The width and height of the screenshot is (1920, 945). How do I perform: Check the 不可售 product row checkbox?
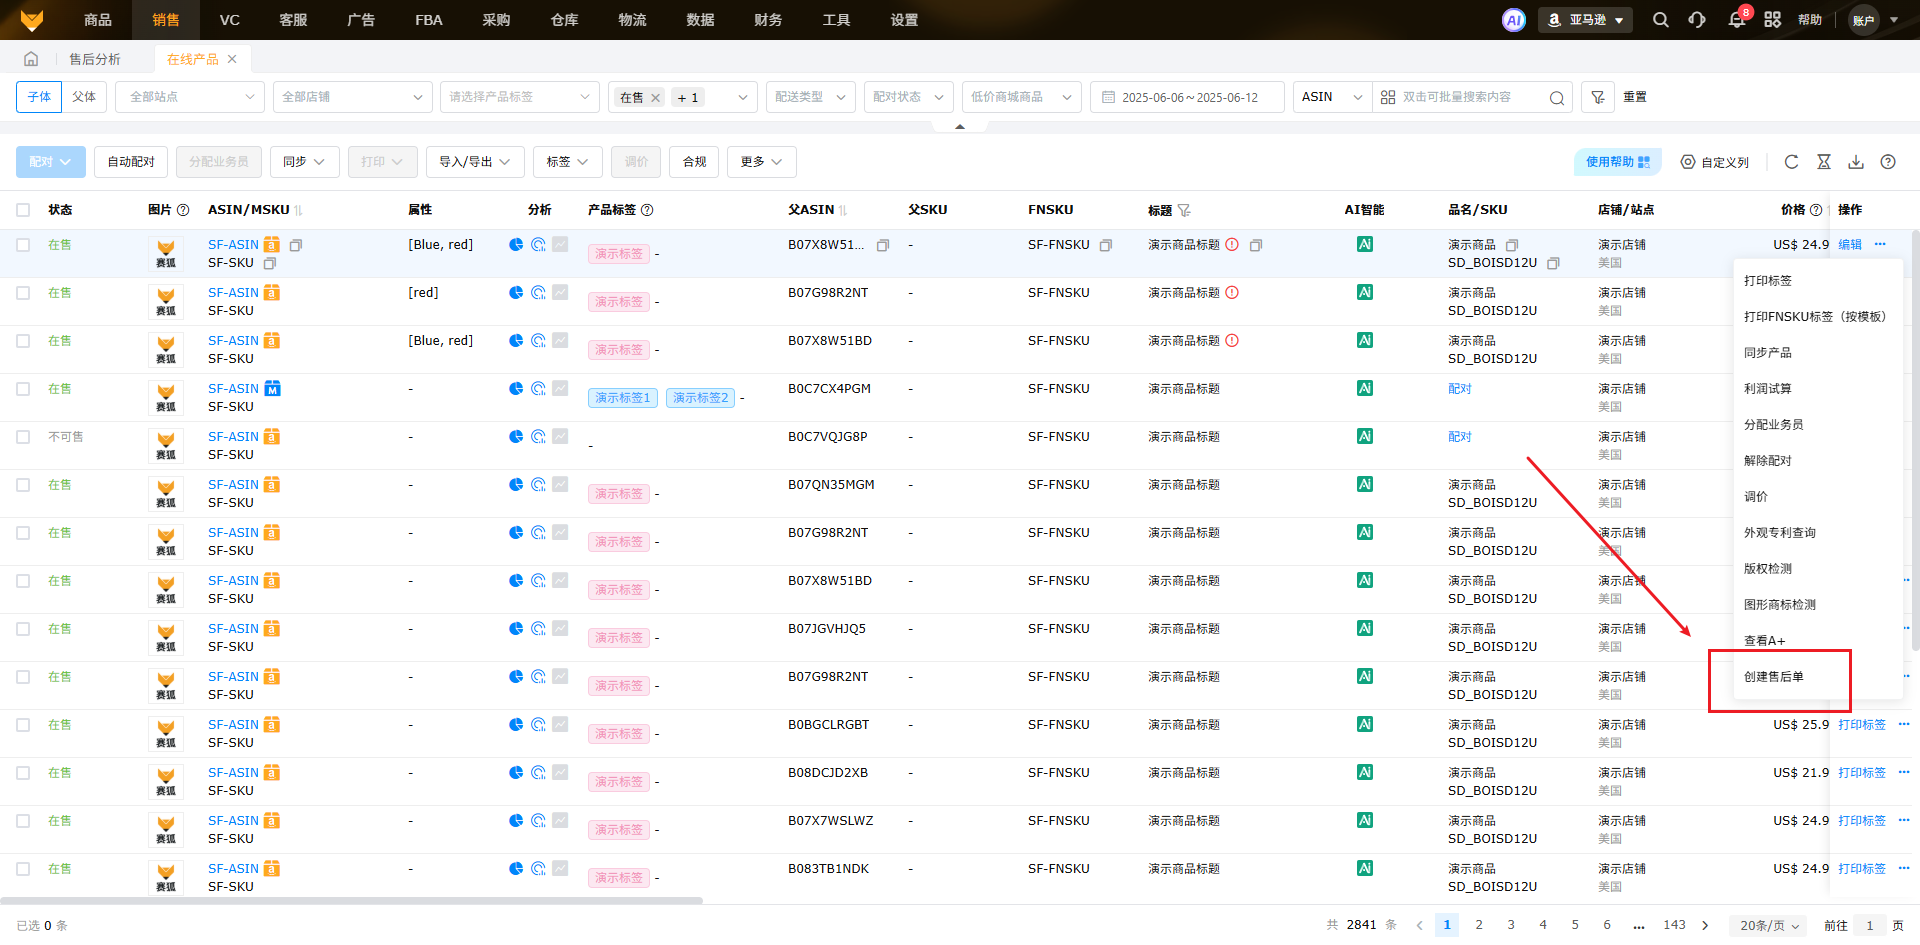pyautogui.click(x=23, y=437)
